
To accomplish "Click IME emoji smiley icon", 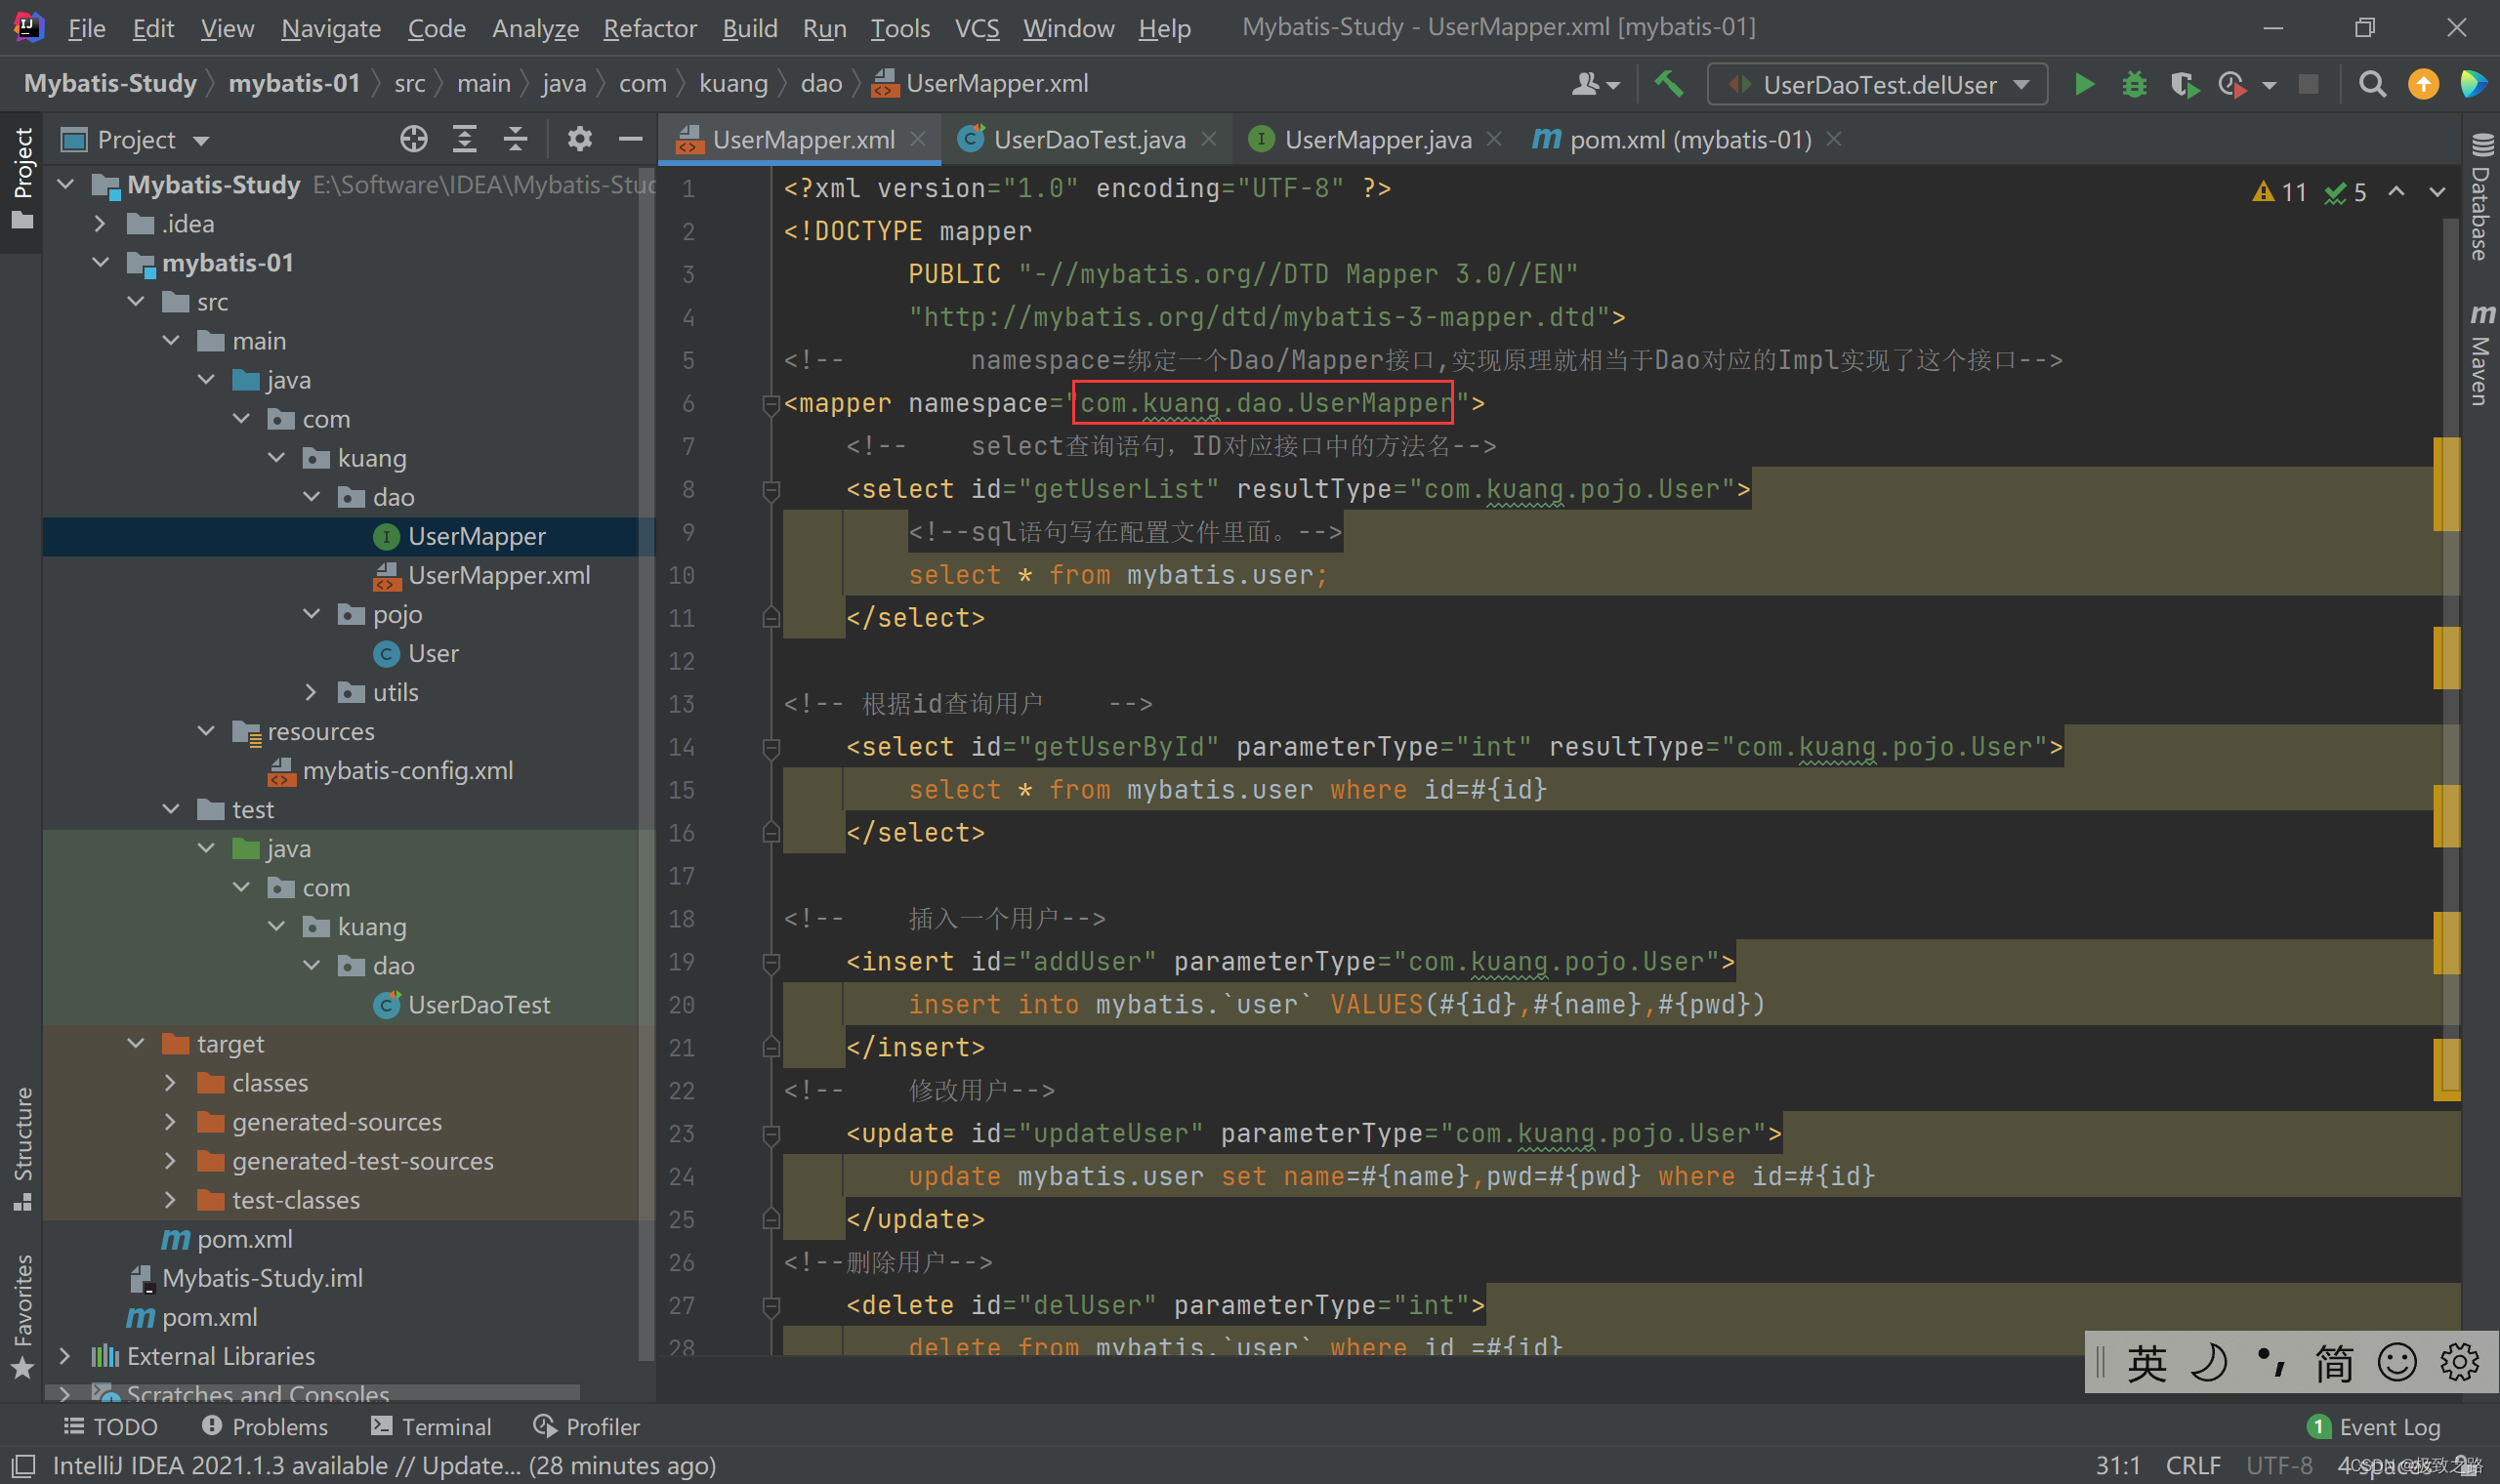I will [2397, 1362].
